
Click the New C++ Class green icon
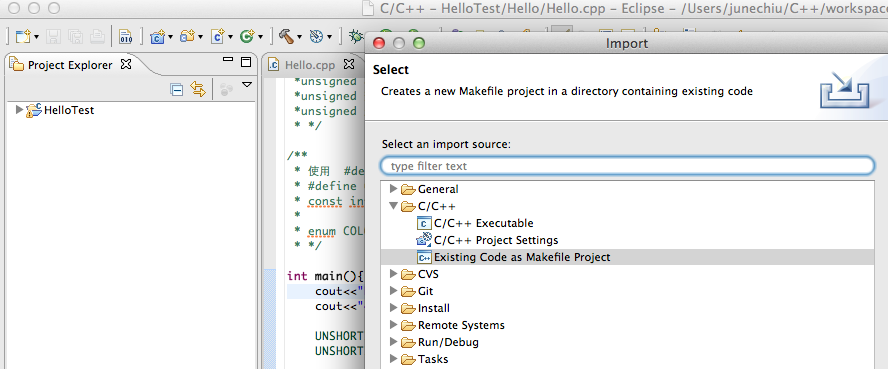(x=246, y=37)
